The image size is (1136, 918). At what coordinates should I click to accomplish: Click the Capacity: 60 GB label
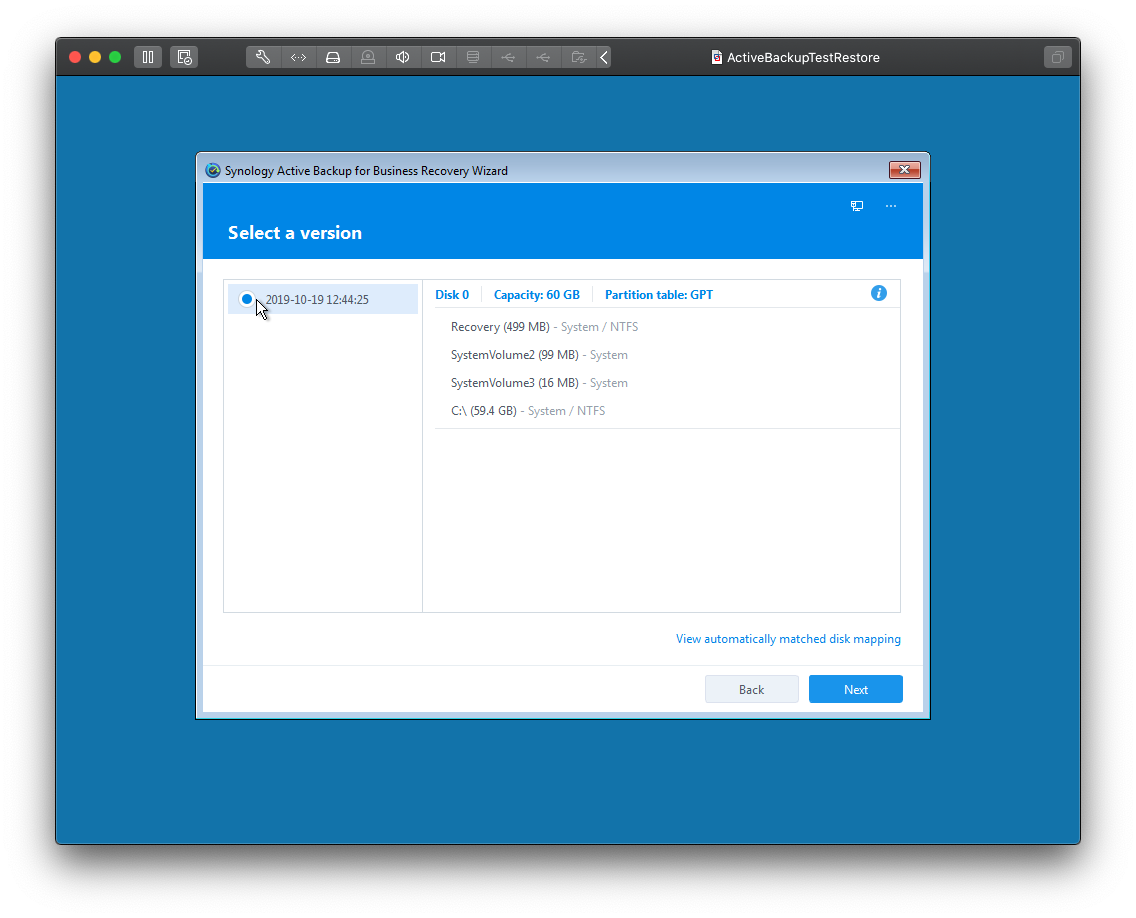(537, 295)
